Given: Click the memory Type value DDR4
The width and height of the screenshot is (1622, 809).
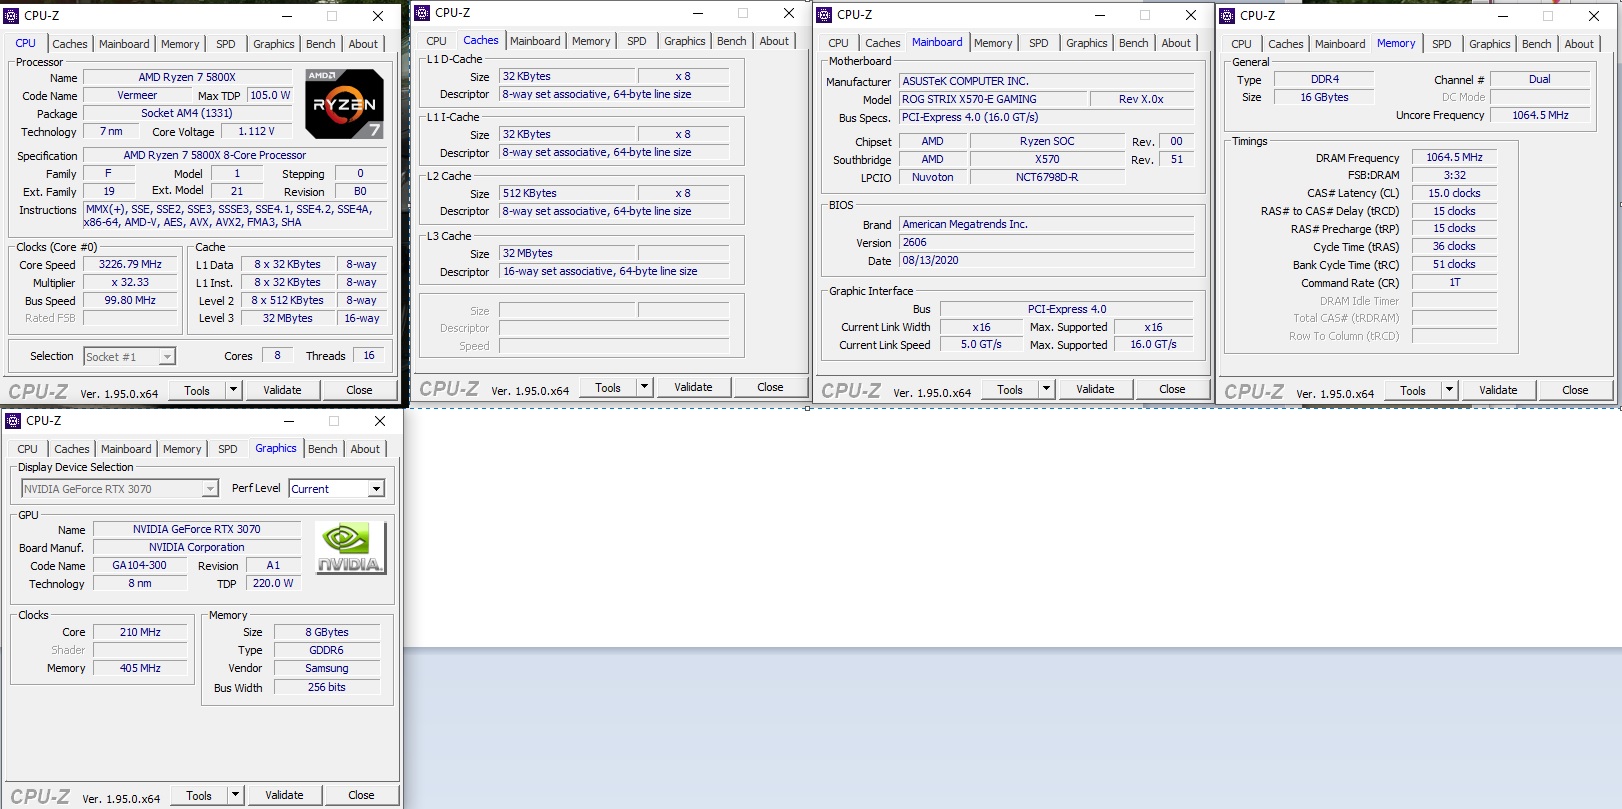Looking at the screenshot, I should tap(1325, 79).
